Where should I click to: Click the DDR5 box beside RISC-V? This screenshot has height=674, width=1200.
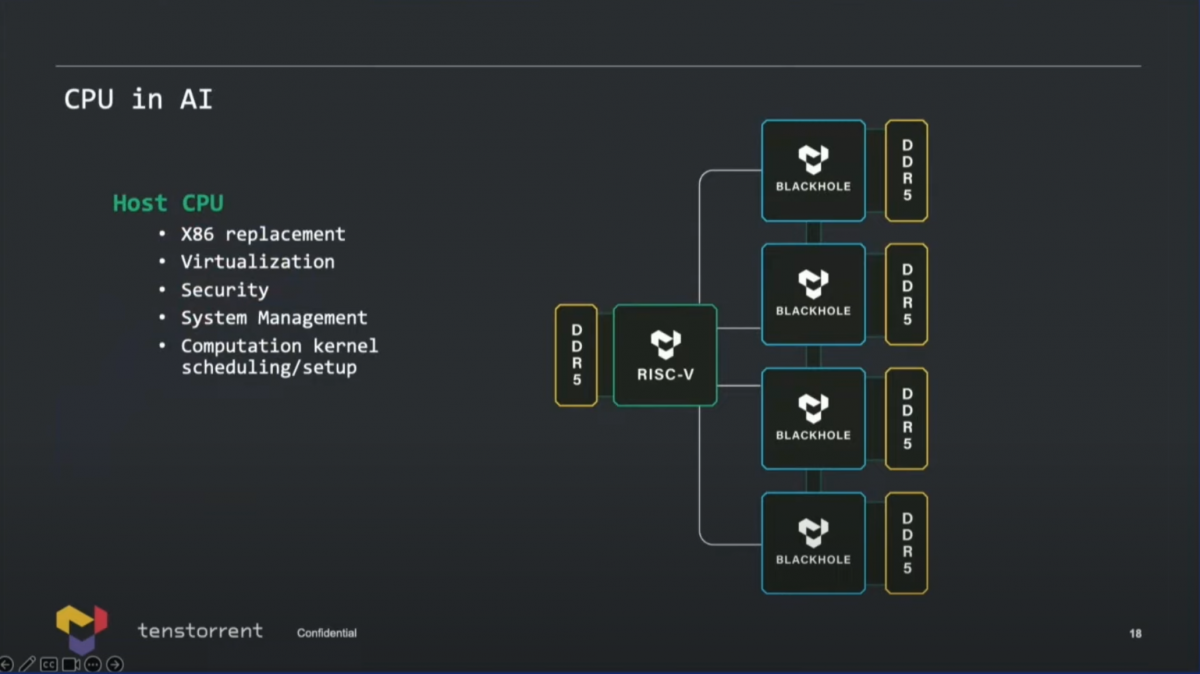click(576, 355)
